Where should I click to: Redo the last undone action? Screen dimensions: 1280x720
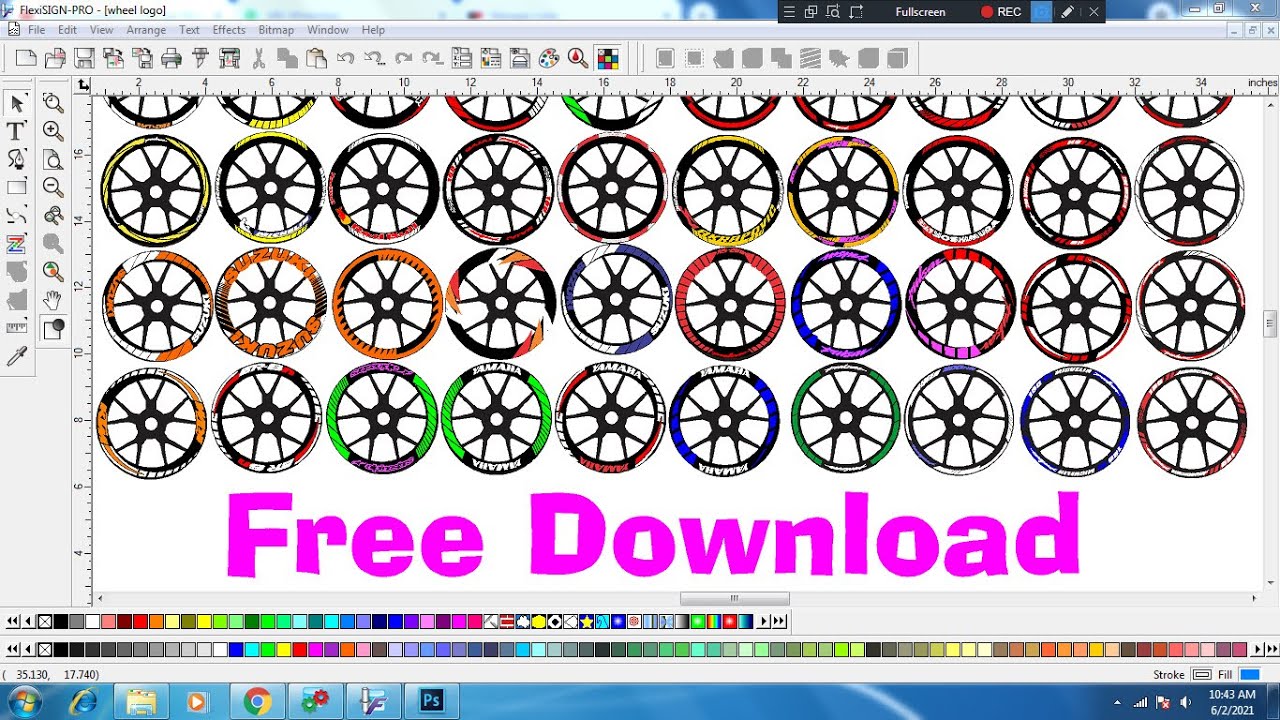point(403,58)
